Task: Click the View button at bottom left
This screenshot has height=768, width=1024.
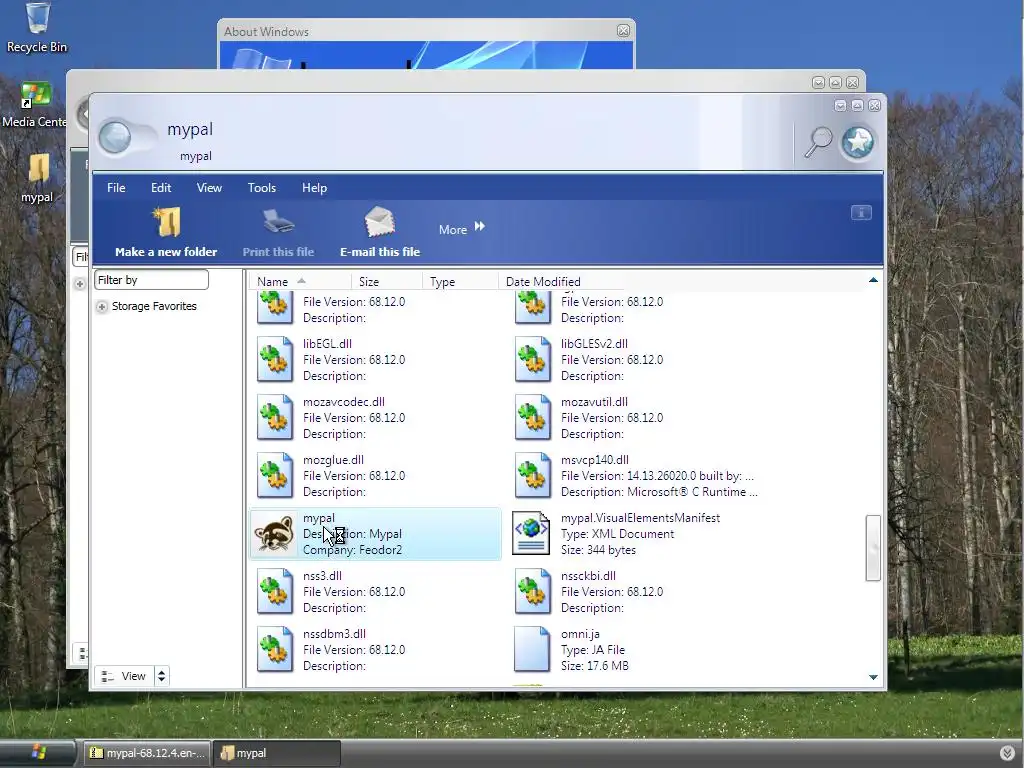Action: [x=124, y=676]
